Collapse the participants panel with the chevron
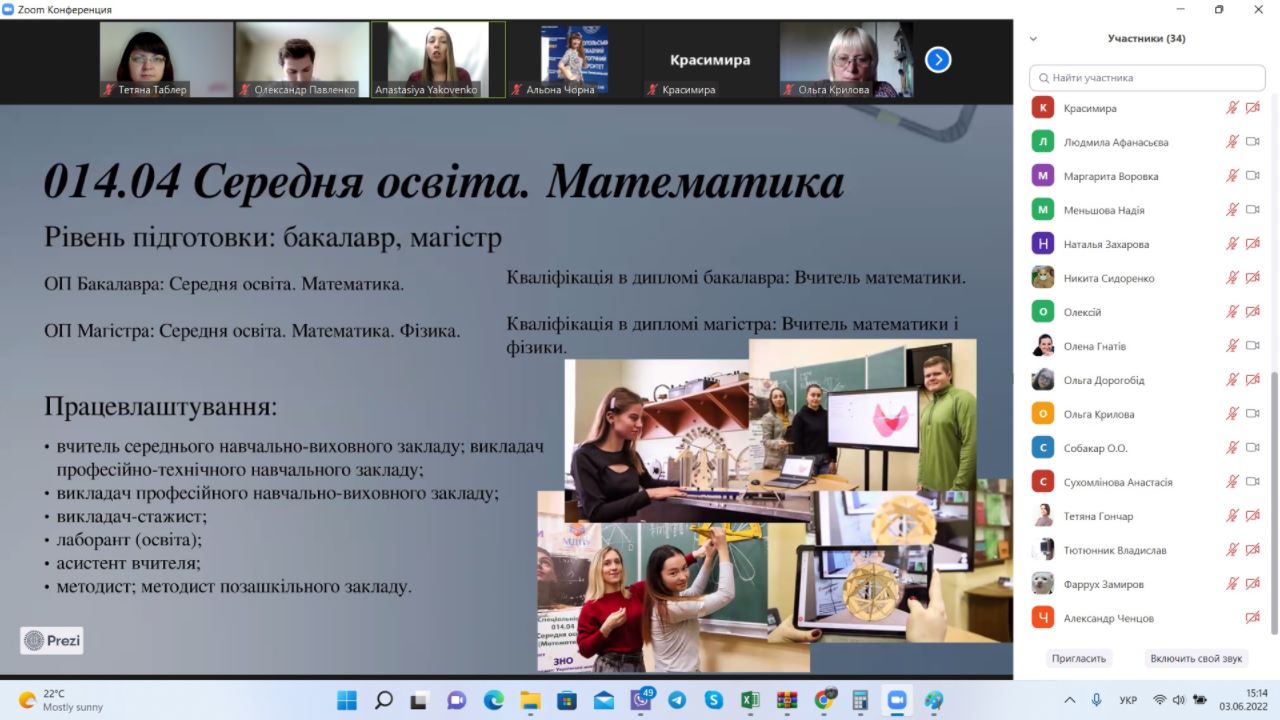 pos(1033,39)
